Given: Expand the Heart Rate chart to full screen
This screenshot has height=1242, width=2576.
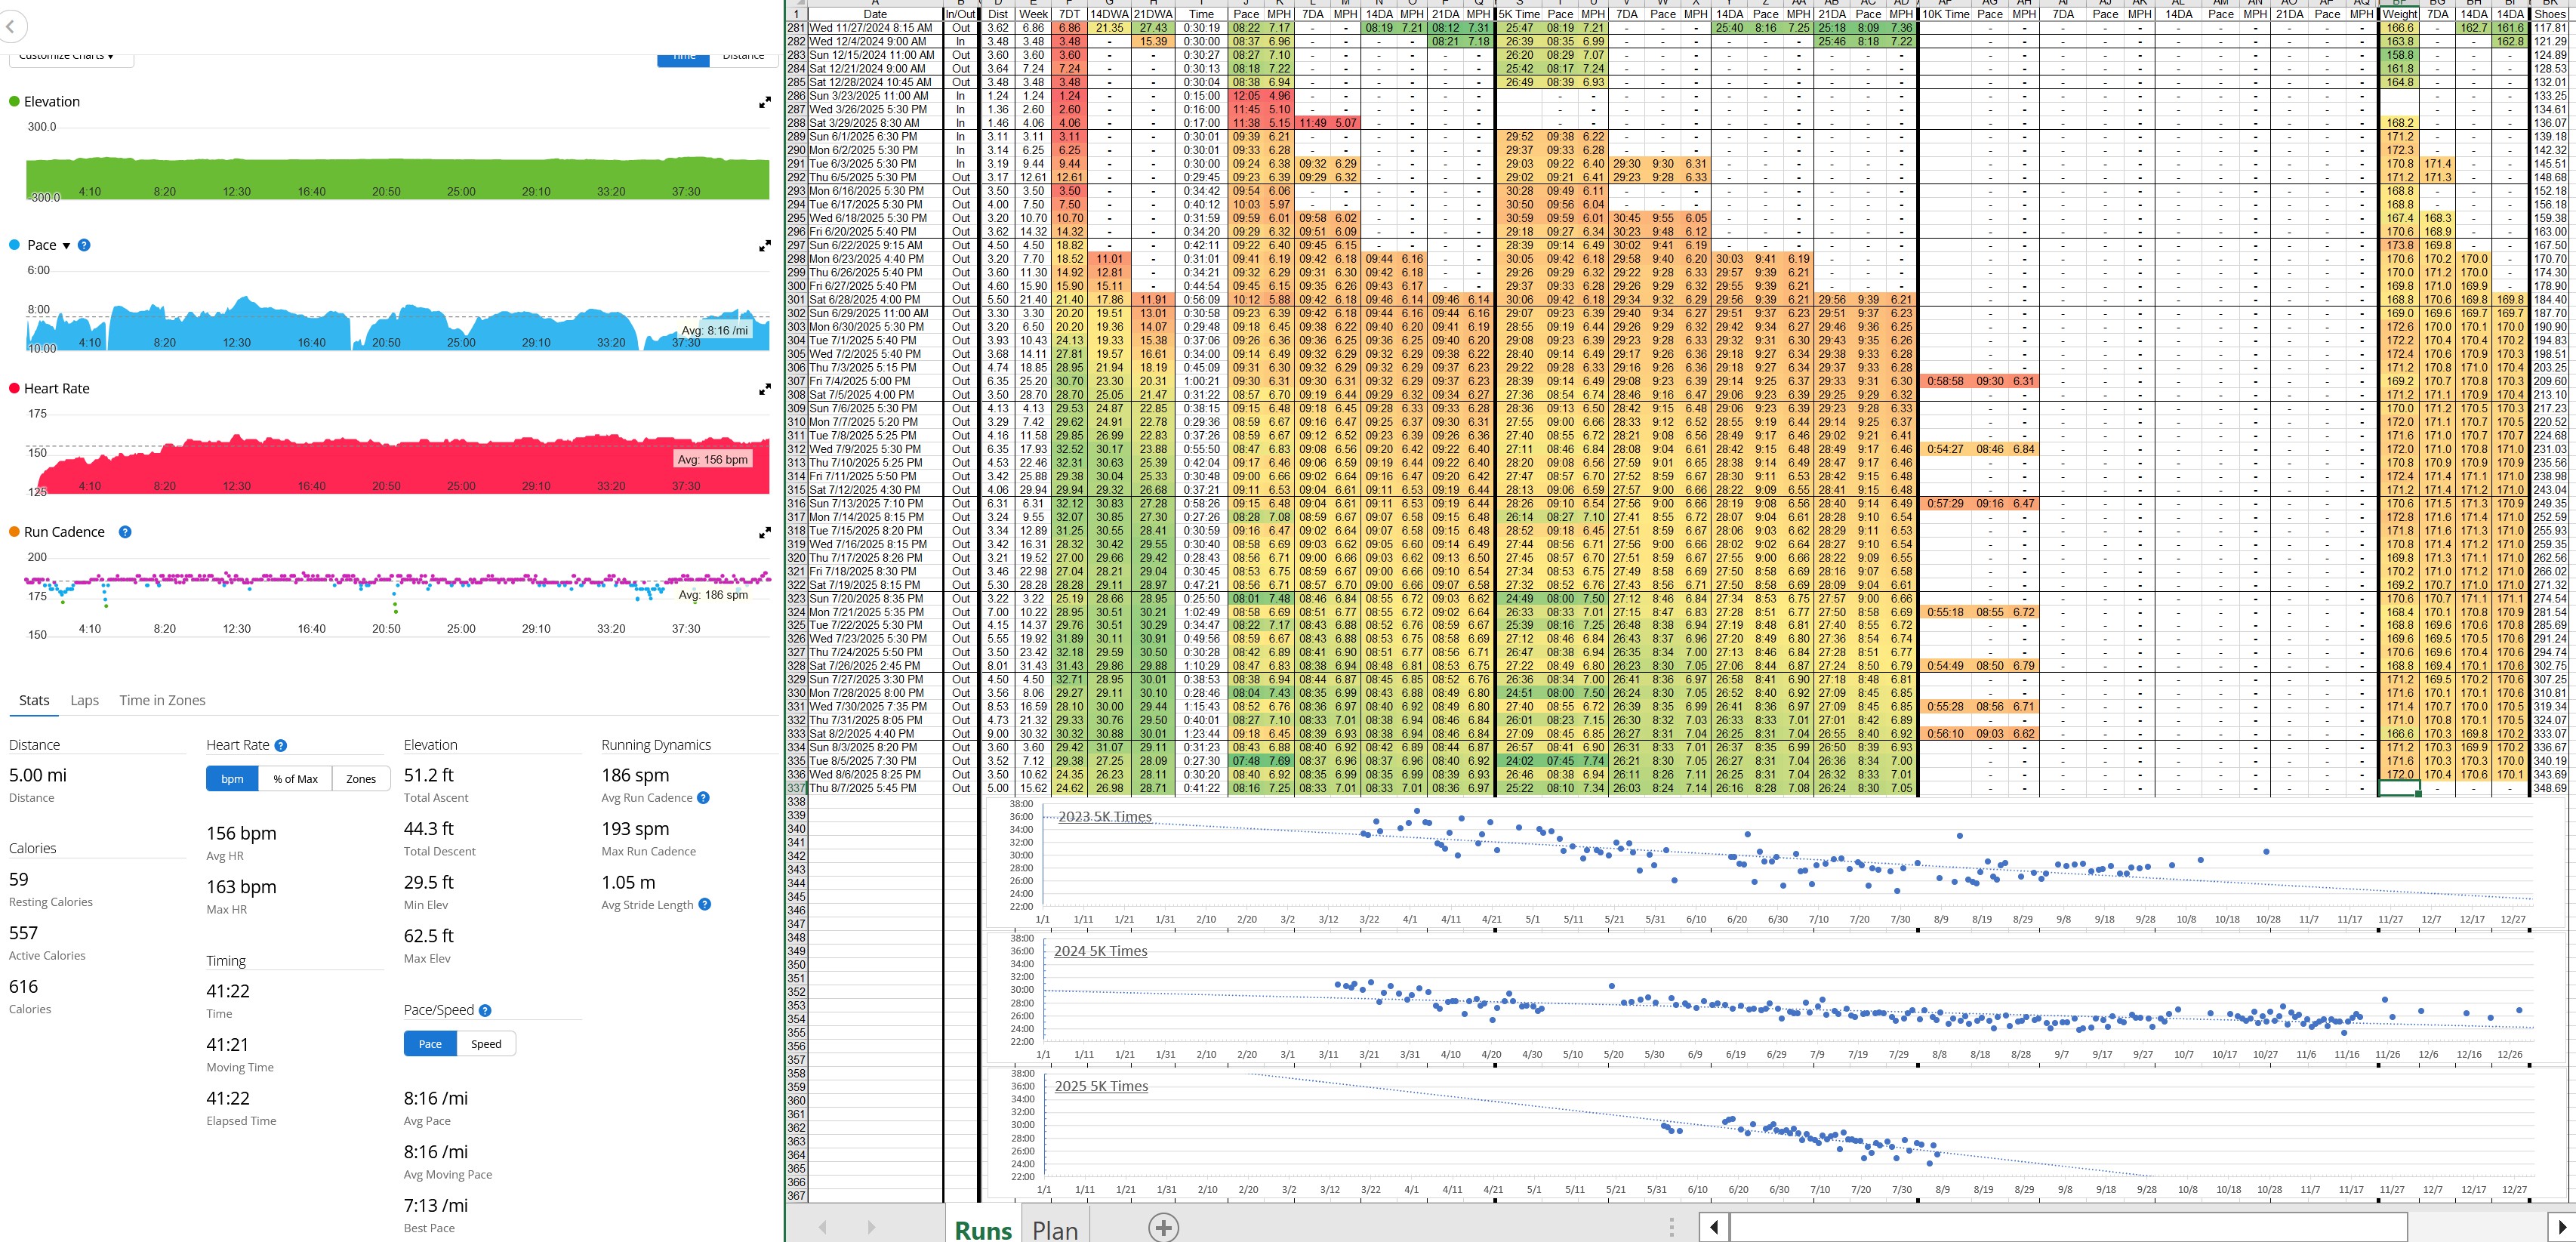Looking at the screenshot, I should pyautogui.click(x=765, y=389).
